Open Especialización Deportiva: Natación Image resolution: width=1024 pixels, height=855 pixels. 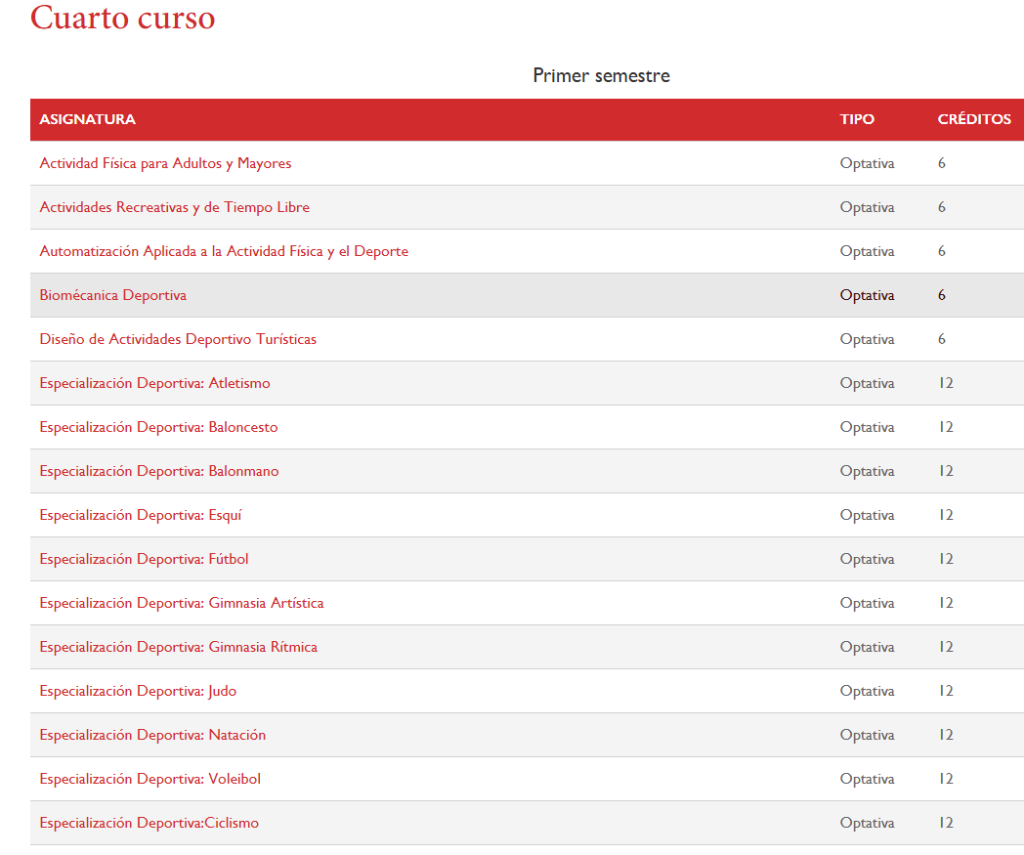(x=153, y=735)
